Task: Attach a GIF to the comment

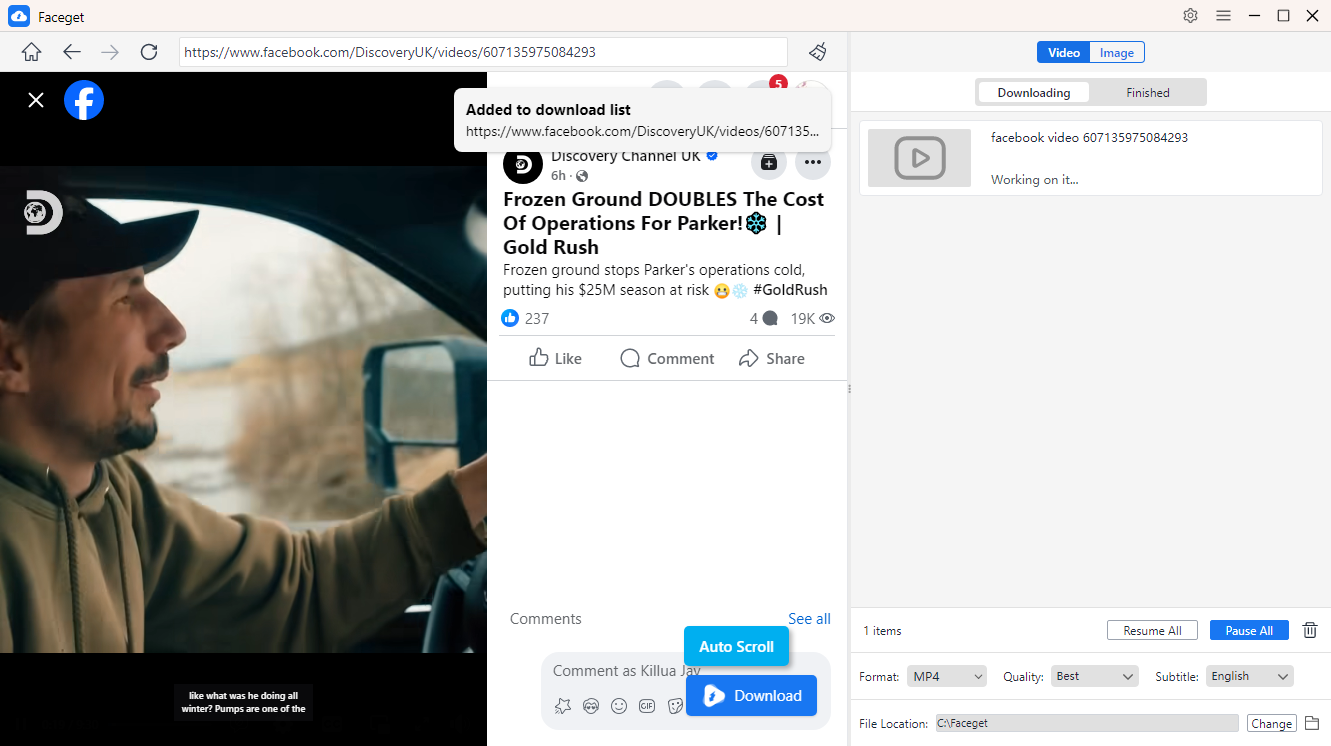Action: 647,706
